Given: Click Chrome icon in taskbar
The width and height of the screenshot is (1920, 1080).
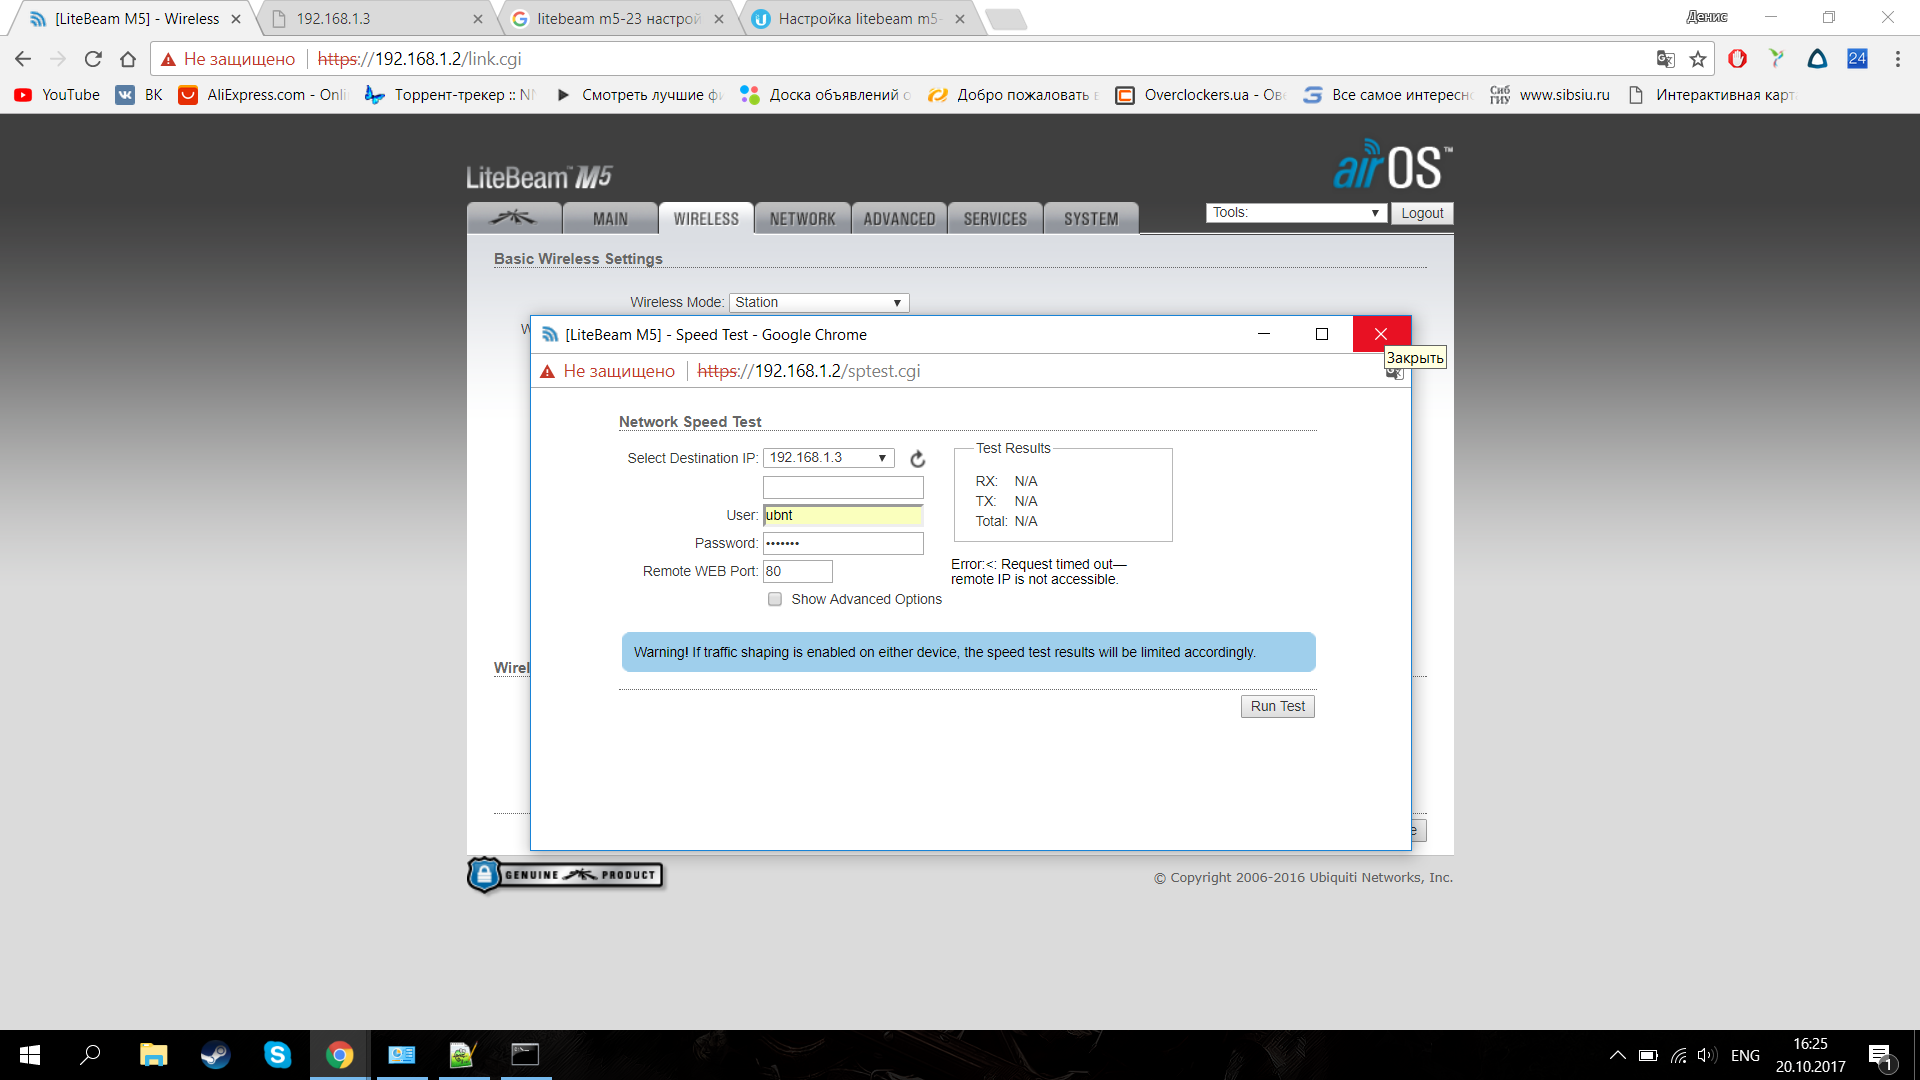Looking at the screenshot, I should 339,1055.
